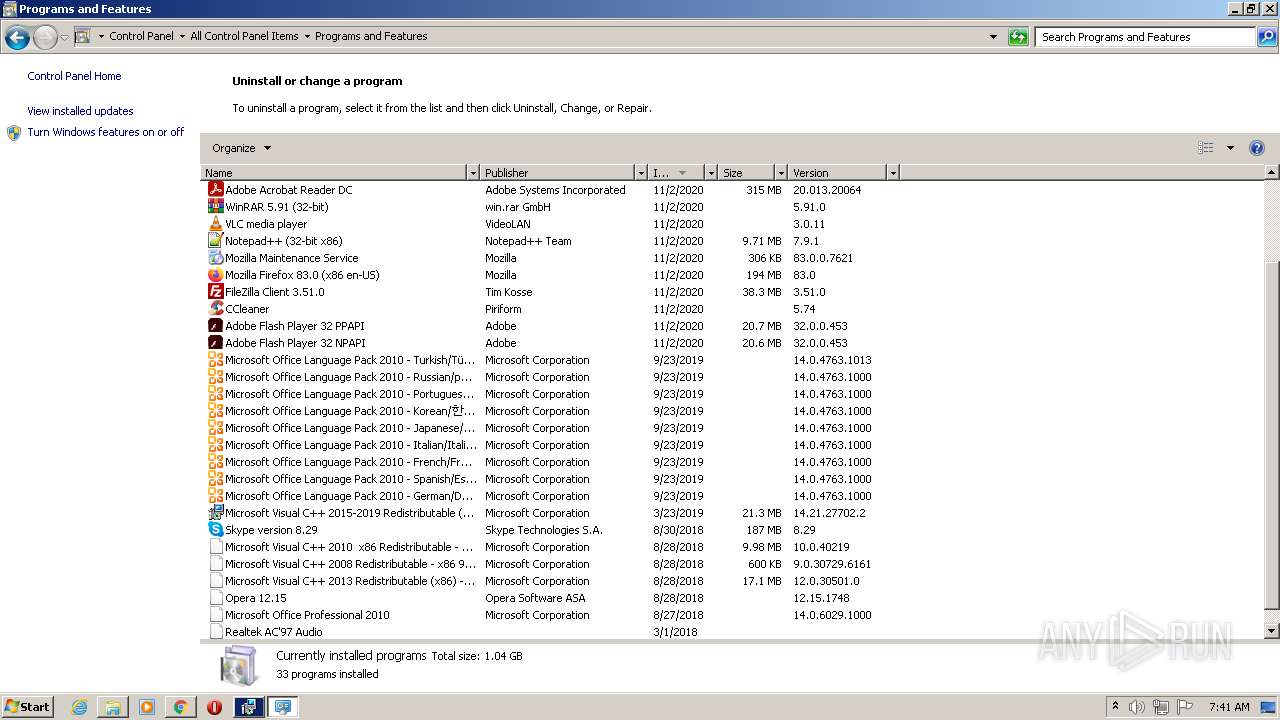Select the Adobe Acrobat Reader DC icon

(x=215, y=190)
